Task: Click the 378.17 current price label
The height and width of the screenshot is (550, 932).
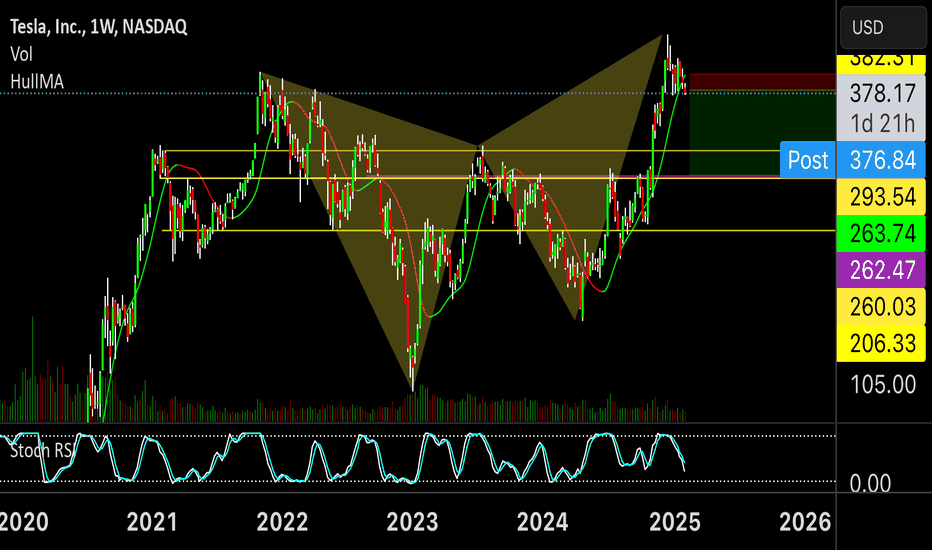Action: click(x=882, y=93)
